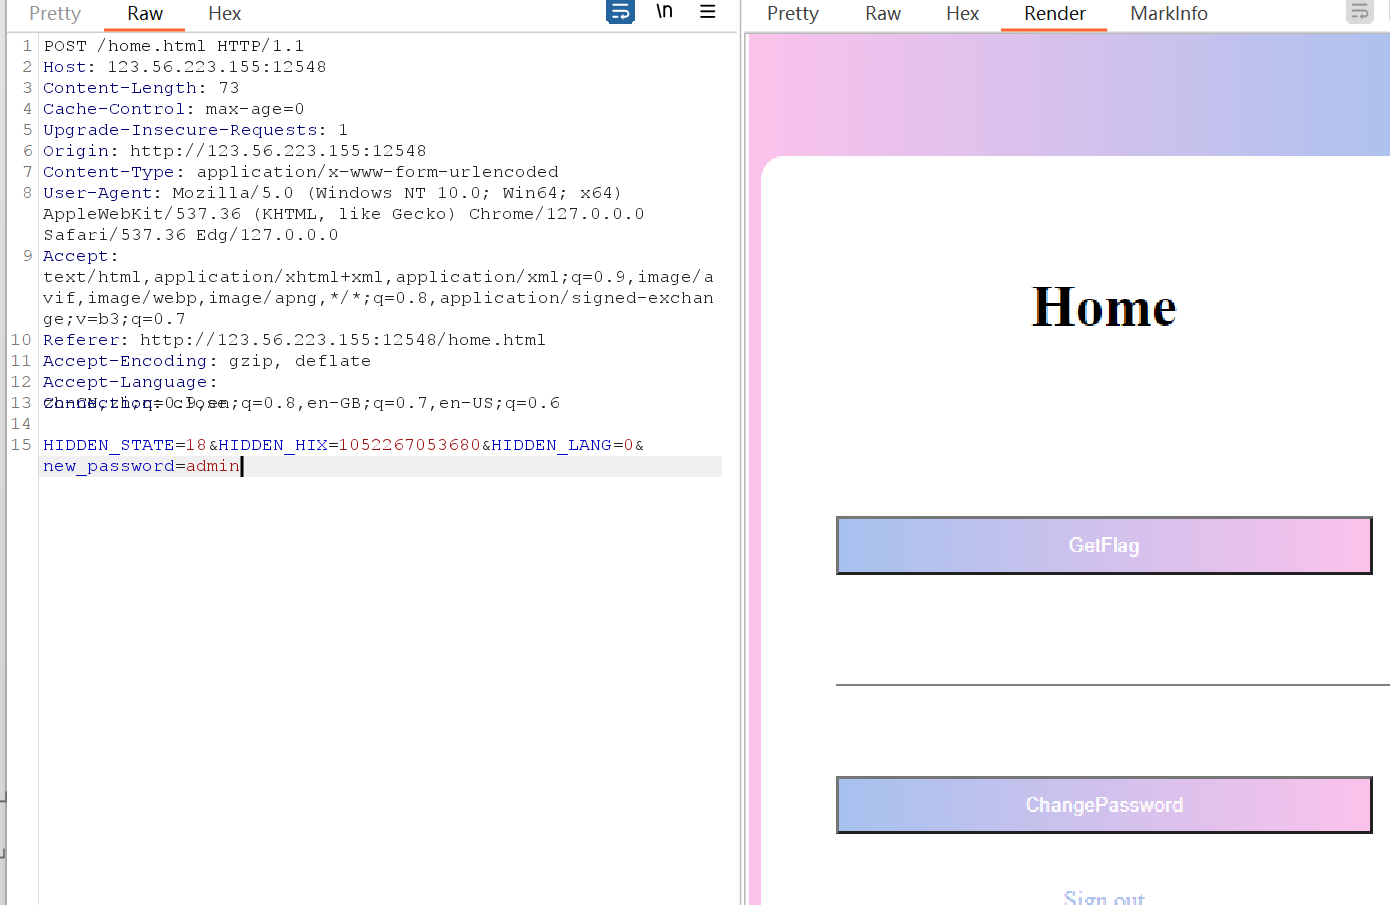
Task: Click the HIDDEN_STATE parameter in request body
Action: click(109, 445)
